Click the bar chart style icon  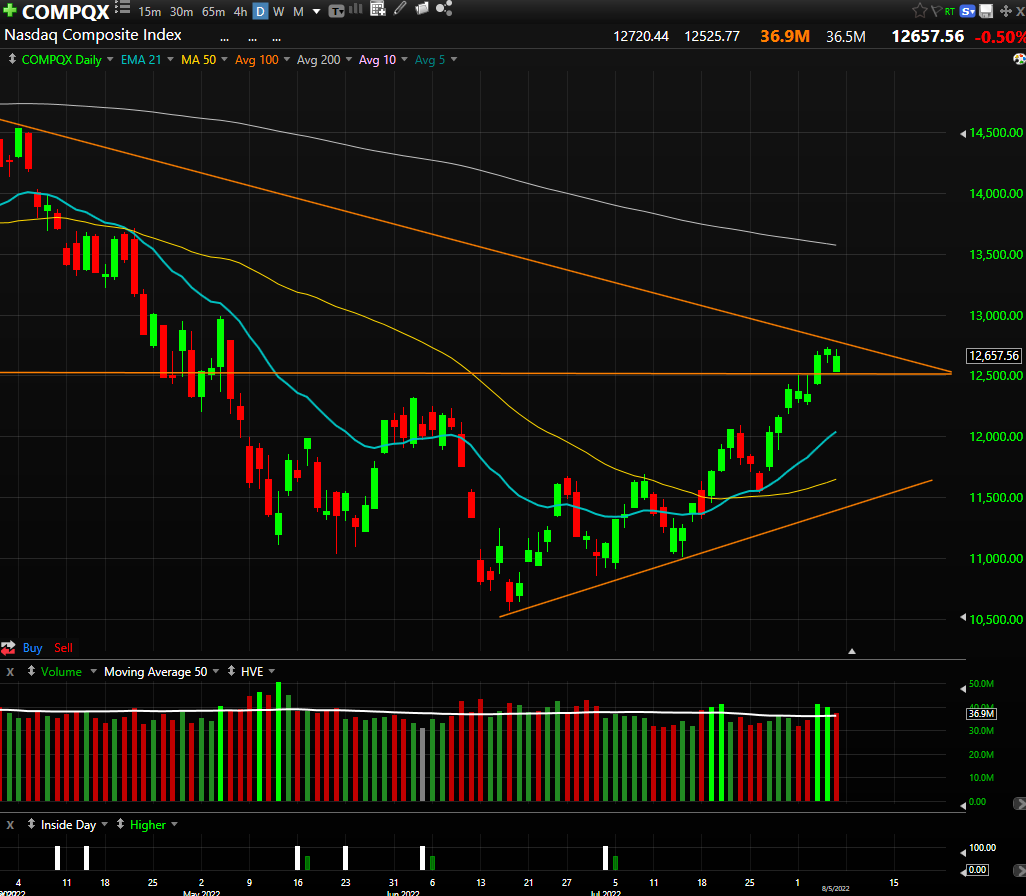tap(356, 9)
